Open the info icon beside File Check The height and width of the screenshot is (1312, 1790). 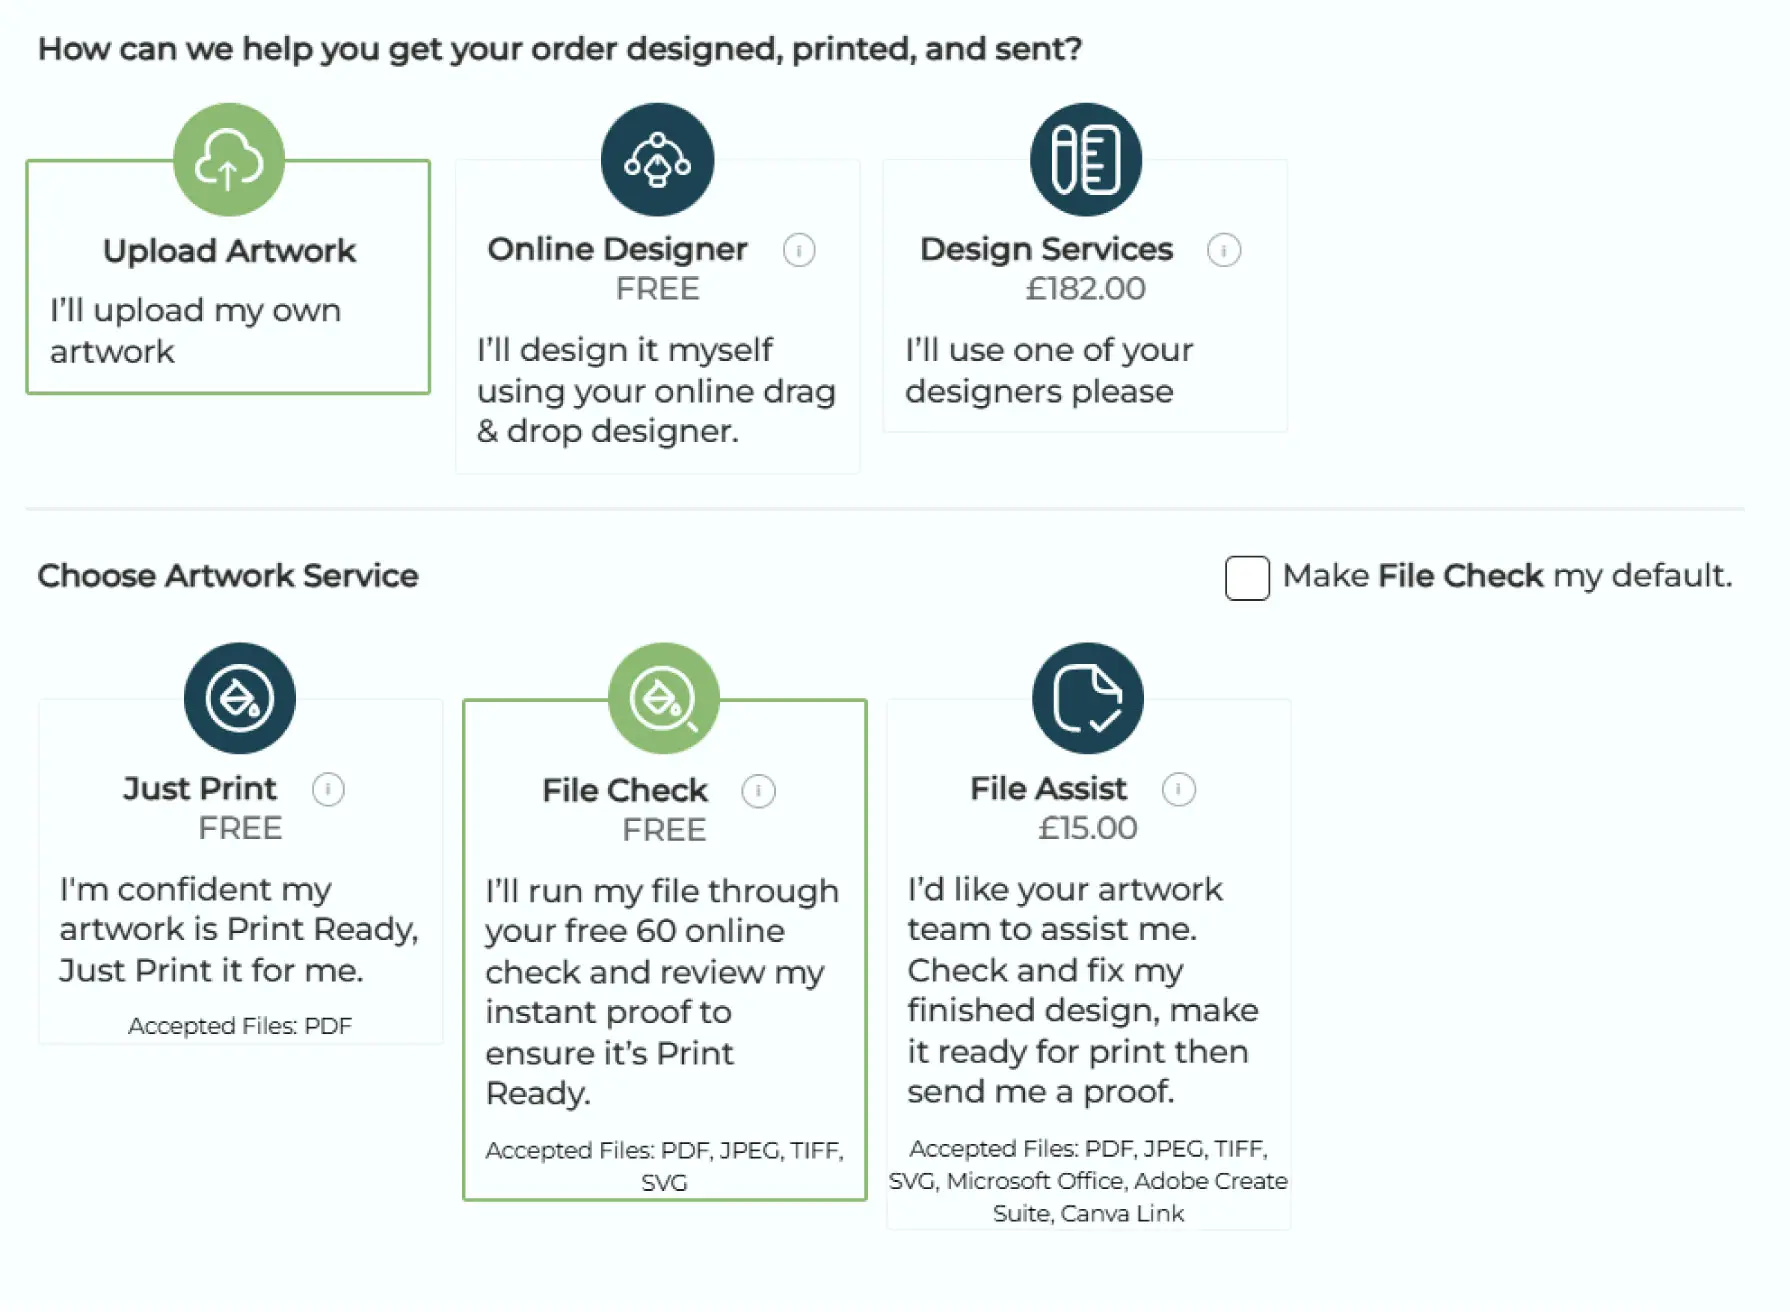point(758,789)
